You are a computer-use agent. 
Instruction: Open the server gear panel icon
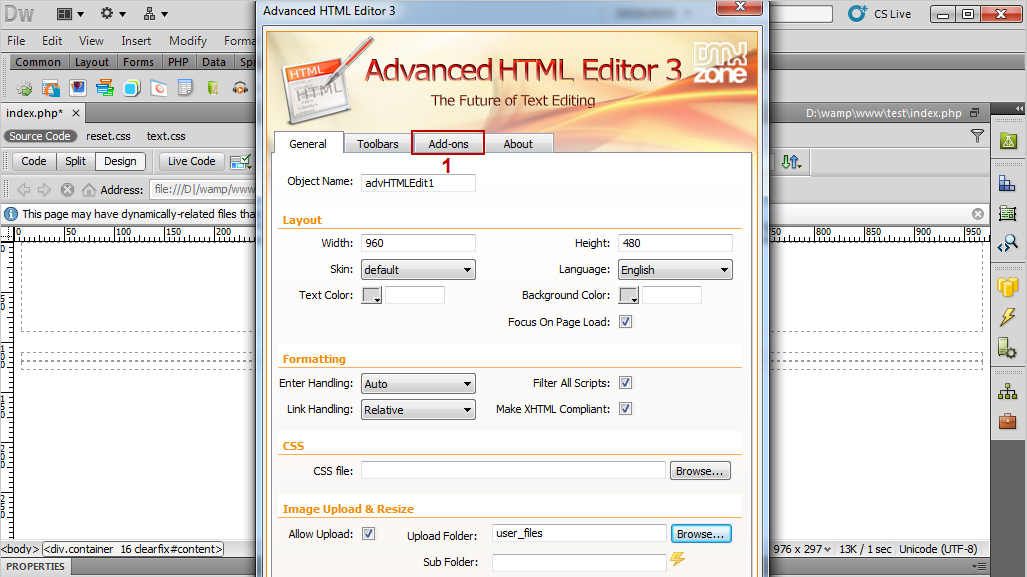1007,348
